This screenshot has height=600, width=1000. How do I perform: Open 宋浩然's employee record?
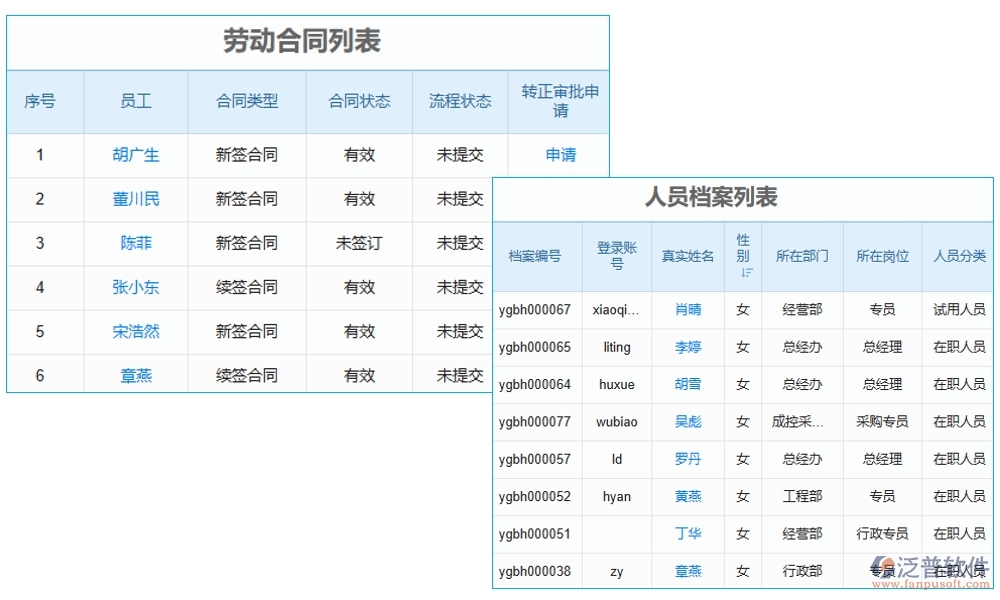coord(136,331)
